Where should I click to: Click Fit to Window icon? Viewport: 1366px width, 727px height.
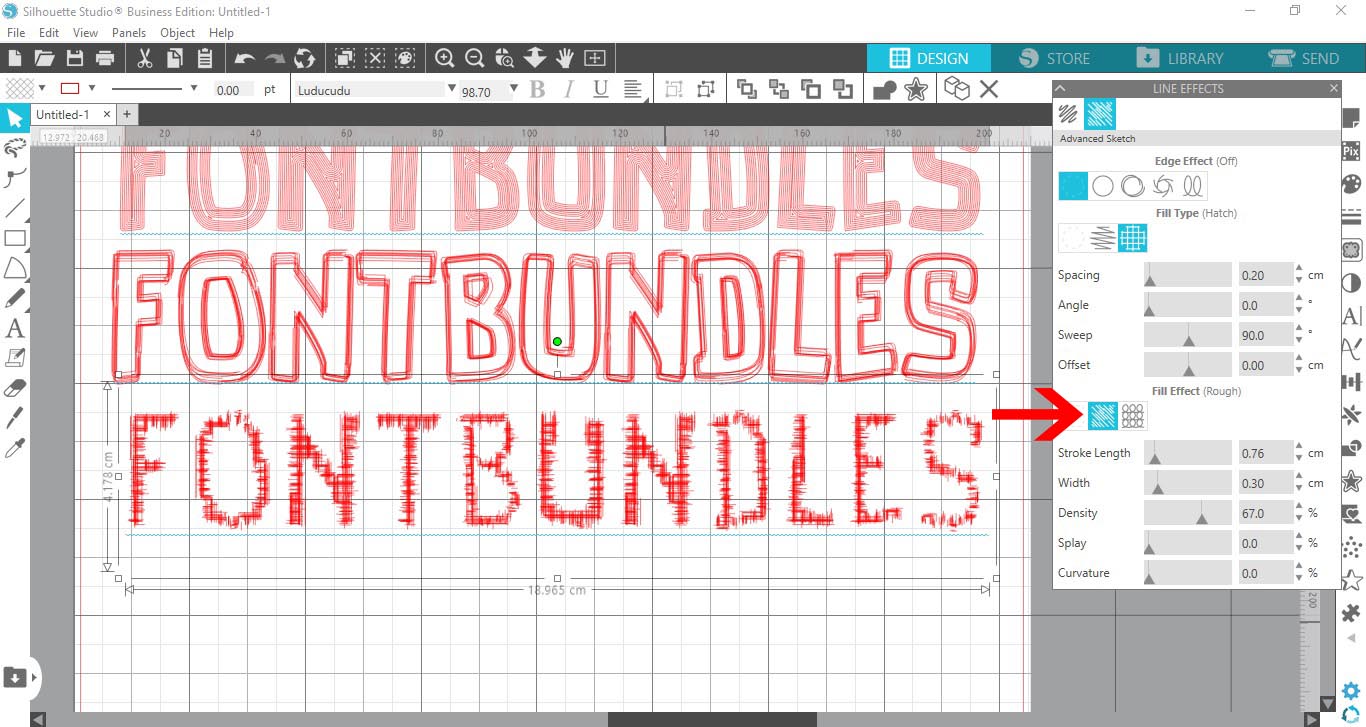pos(594,58)
